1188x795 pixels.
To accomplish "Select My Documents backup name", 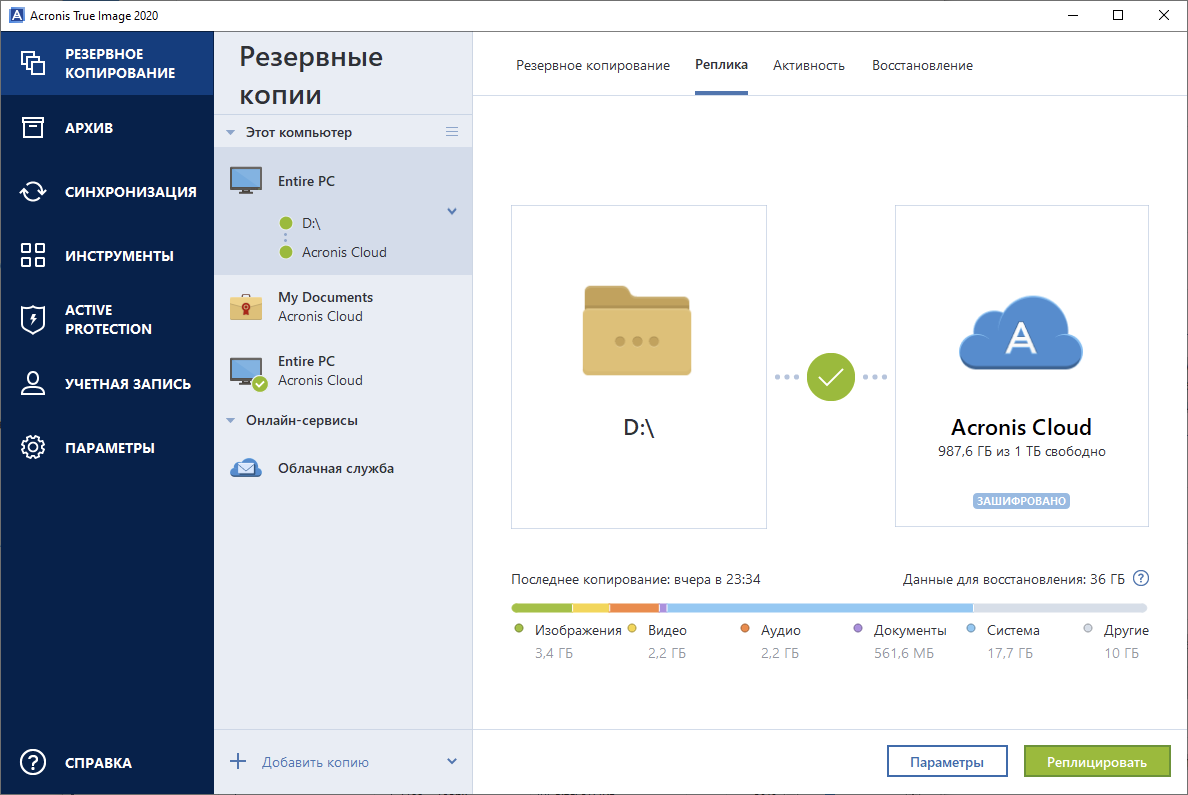I will click(x=325, y=297).
